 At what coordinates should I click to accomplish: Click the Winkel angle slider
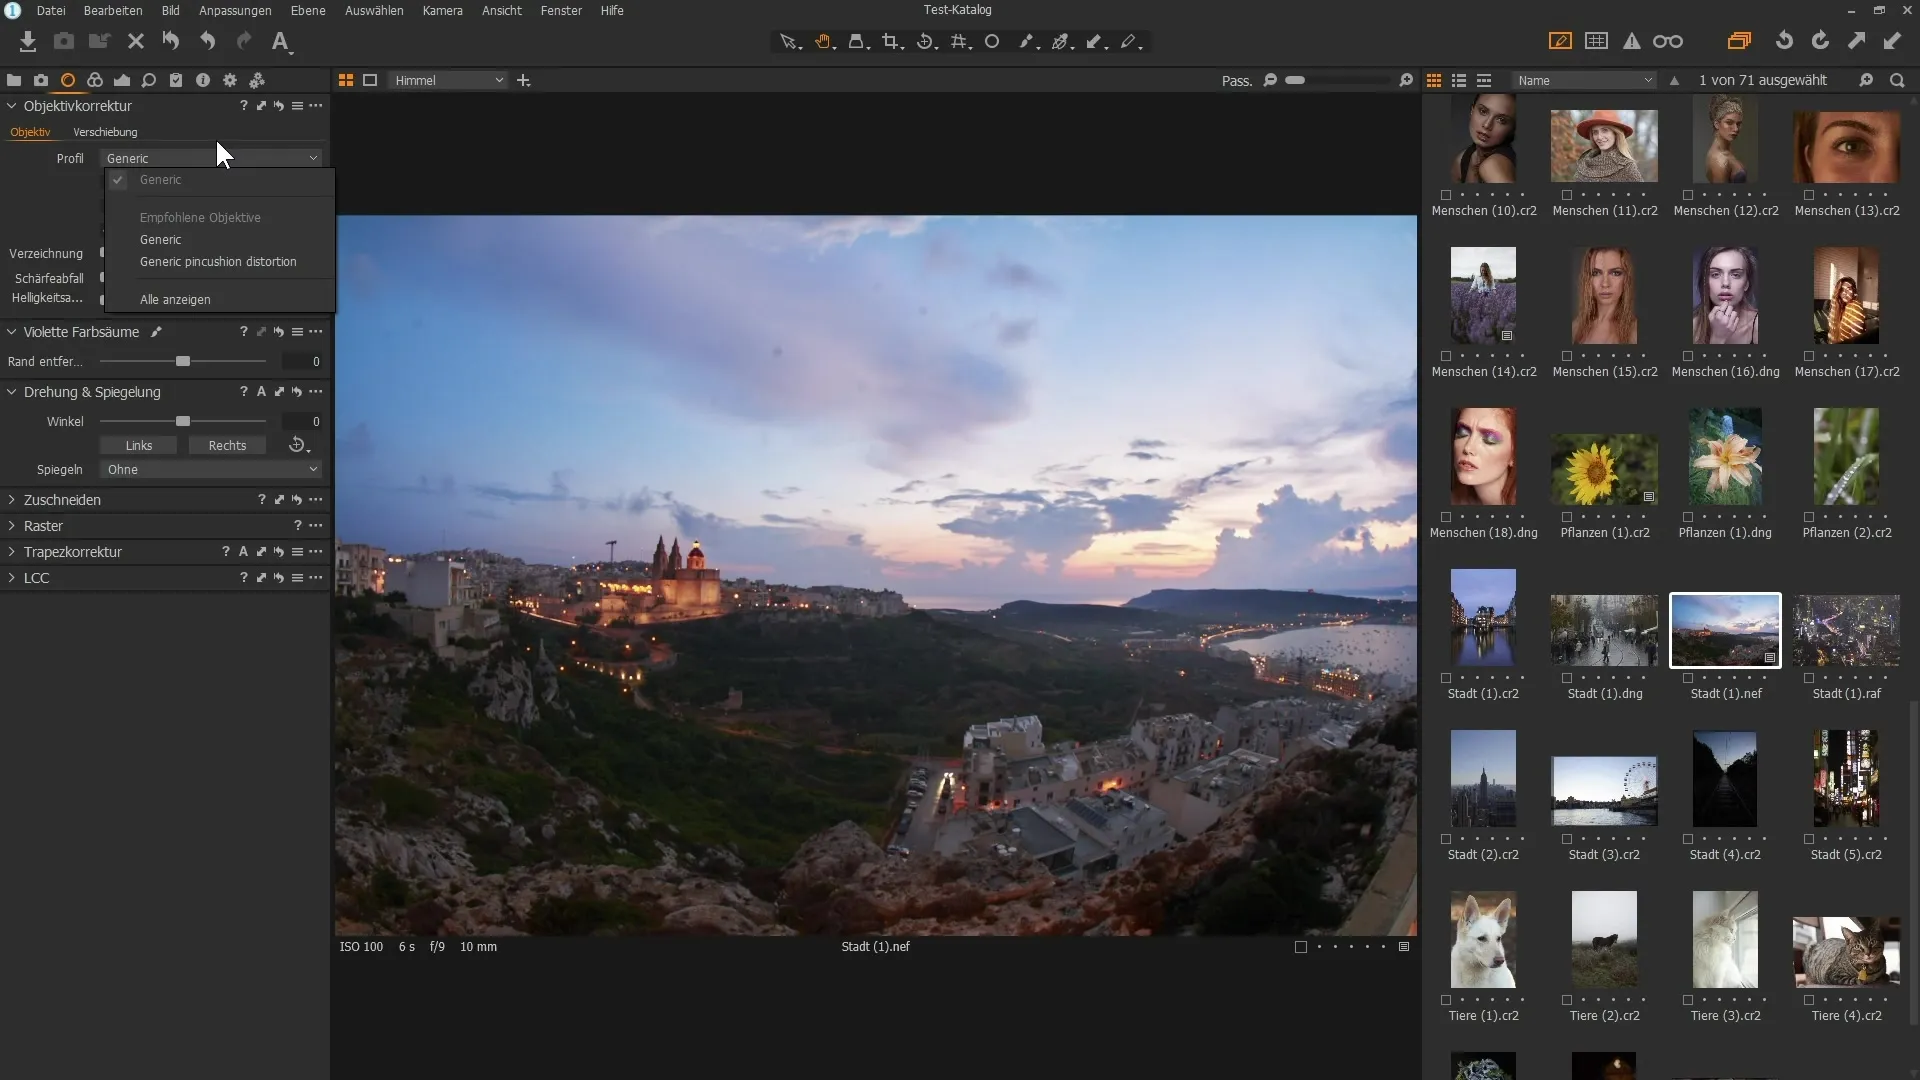click(x=183, y=422)
